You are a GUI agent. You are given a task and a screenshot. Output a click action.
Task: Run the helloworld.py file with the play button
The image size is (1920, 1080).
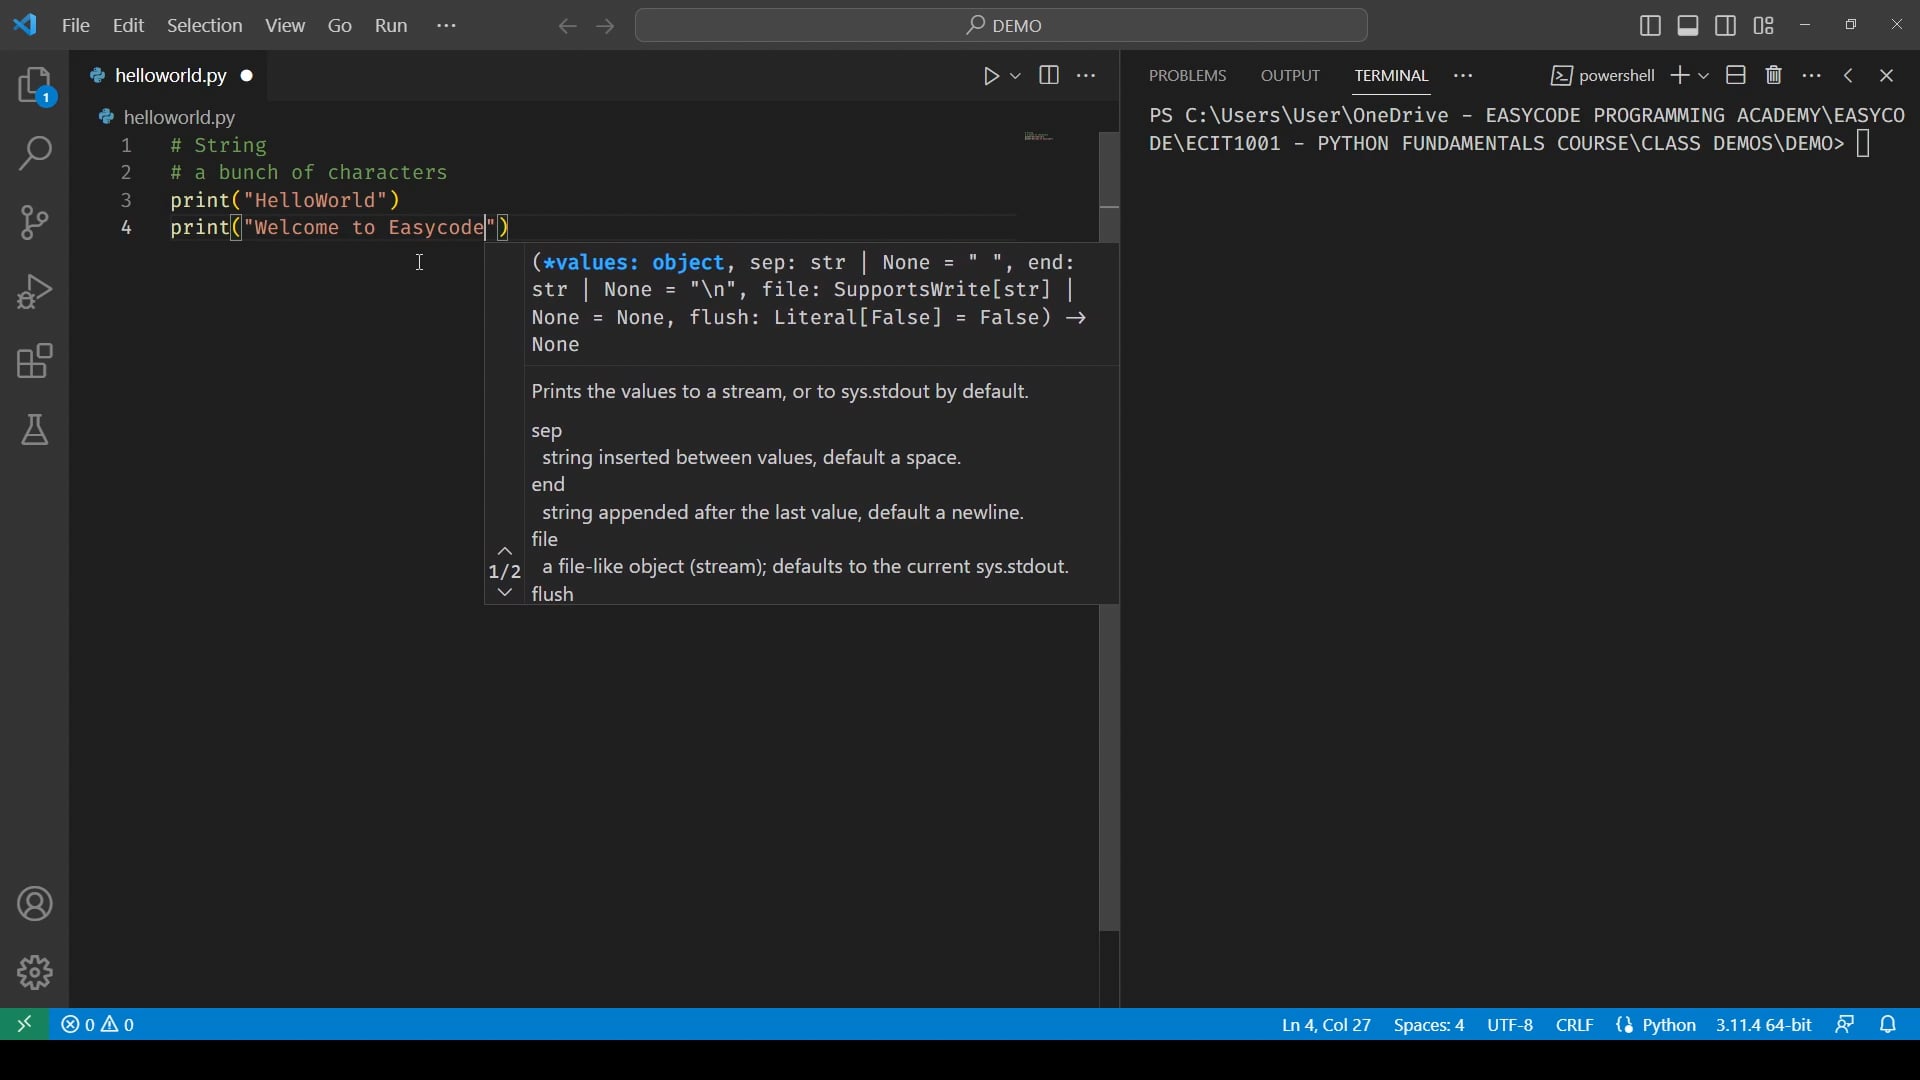click(x=991, y=75)
